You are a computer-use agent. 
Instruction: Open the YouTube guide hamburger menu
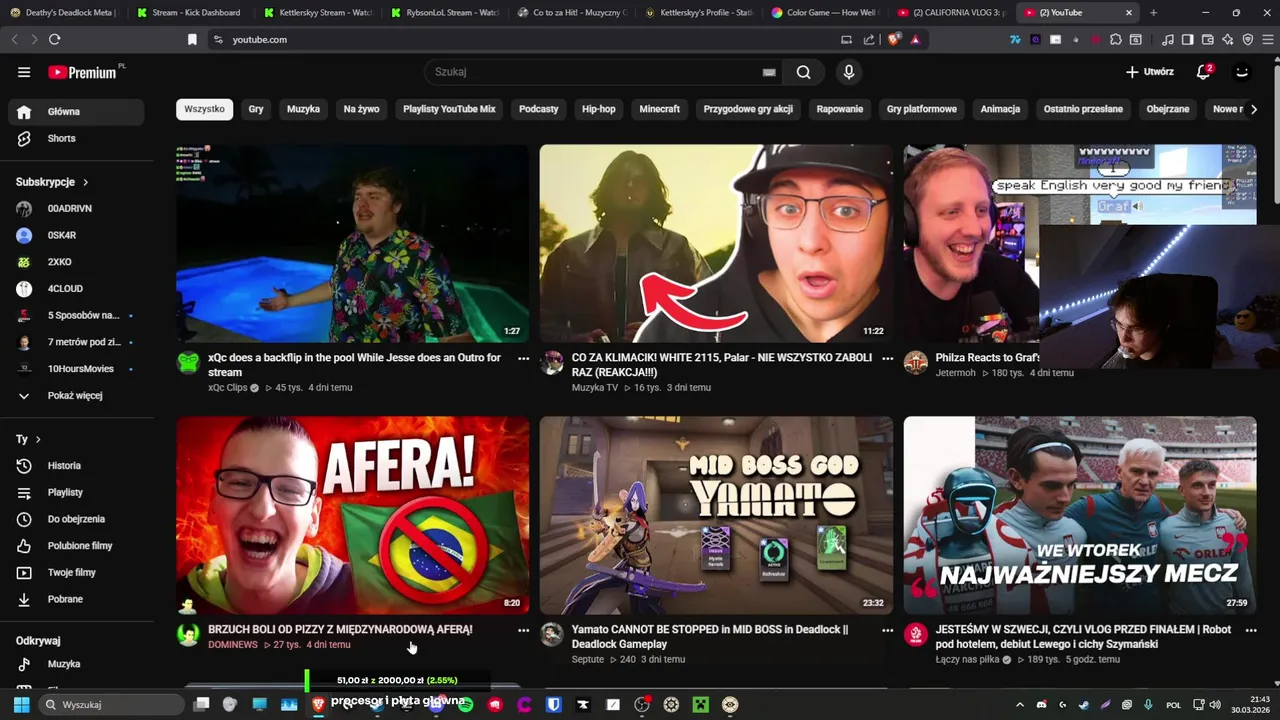(24, 72)
